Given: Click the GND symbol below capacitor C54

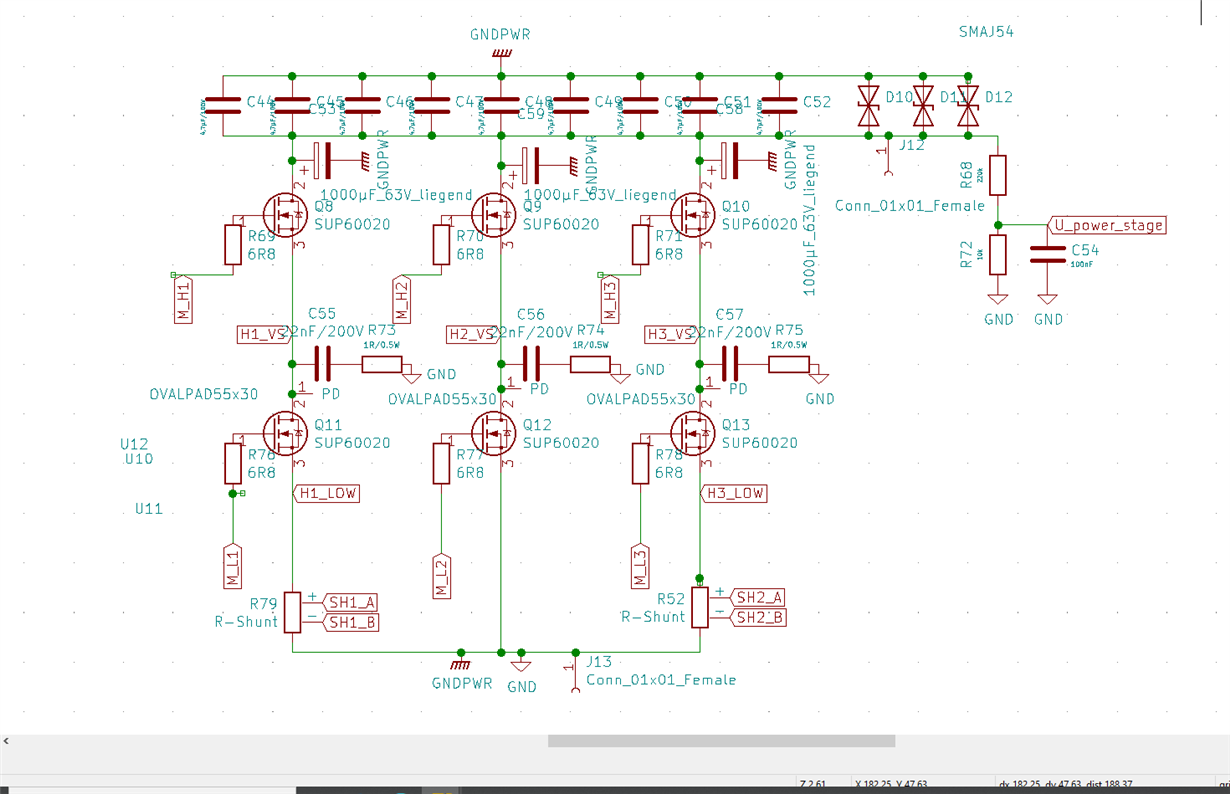Looking at the screenshot, I should pos(1047,297).
